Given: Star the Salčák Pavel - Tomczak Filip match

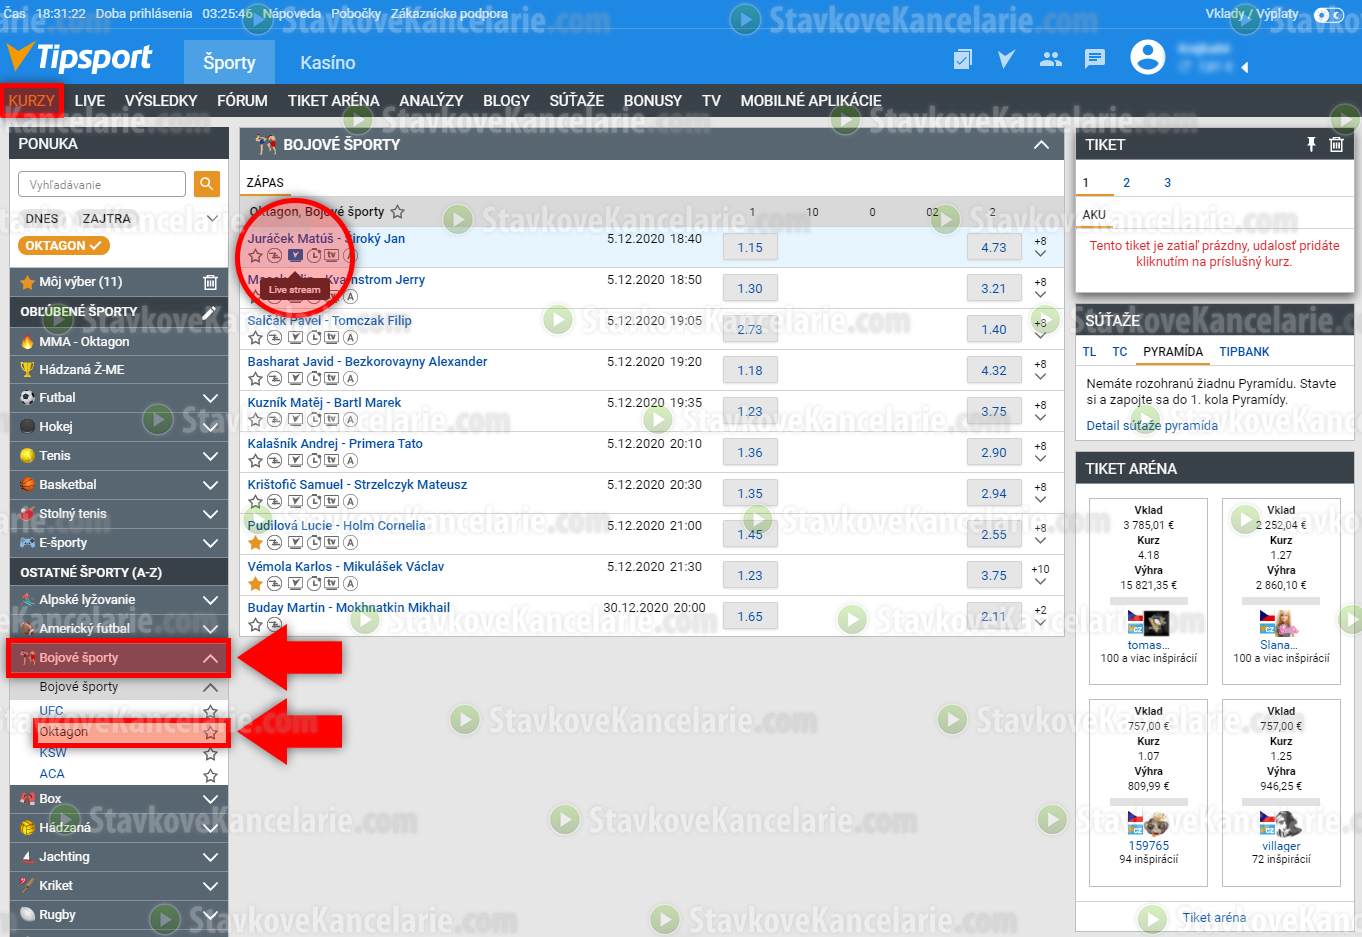Looking at the screenshot, I should [x=255, y=337].
